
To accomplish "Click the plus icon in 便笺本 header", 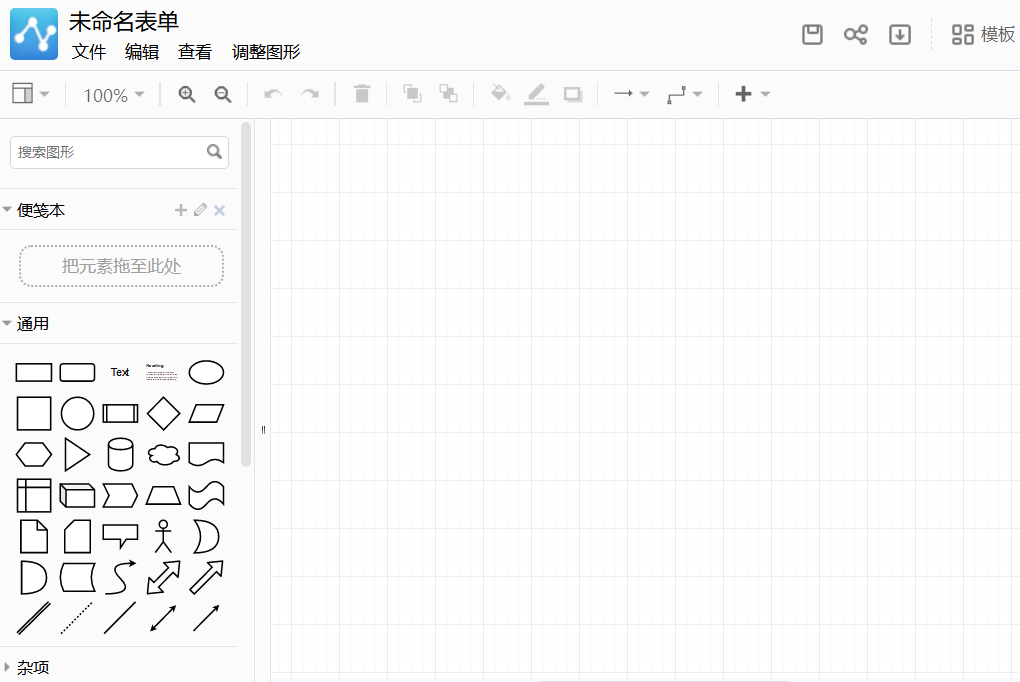I will pos(181,210).
